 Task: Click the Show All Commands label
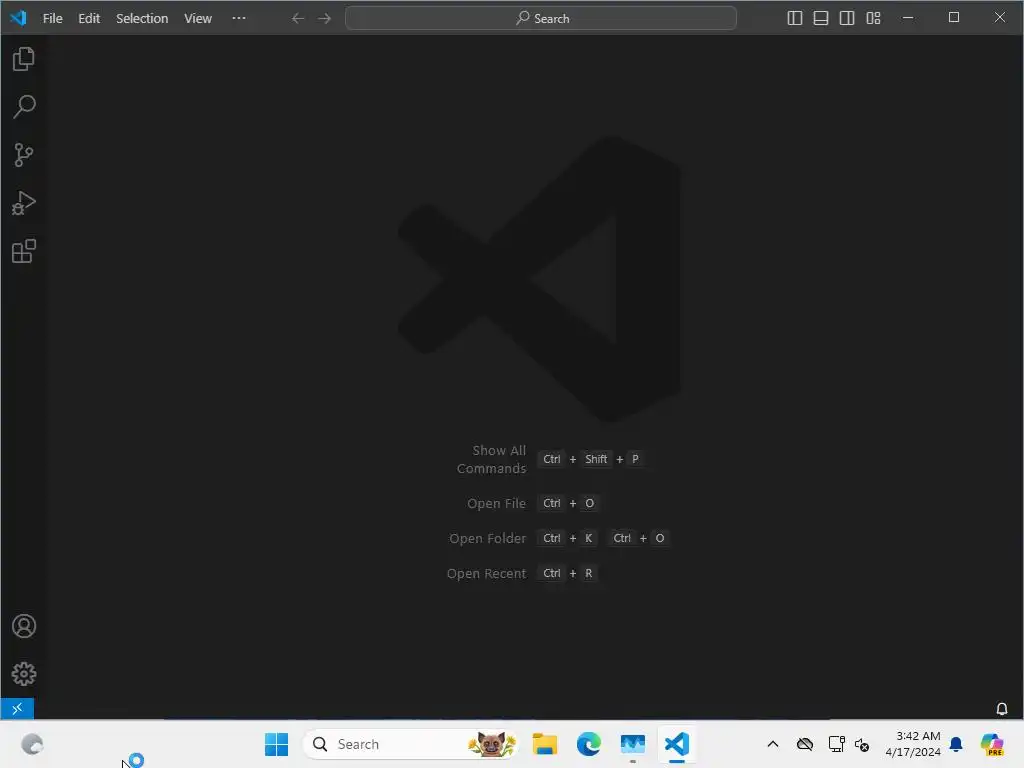pos(491,459)
